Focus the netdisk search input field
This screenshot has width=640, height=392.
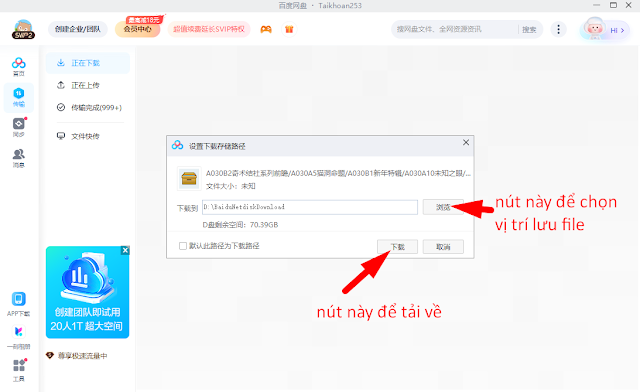click(455, 29)
